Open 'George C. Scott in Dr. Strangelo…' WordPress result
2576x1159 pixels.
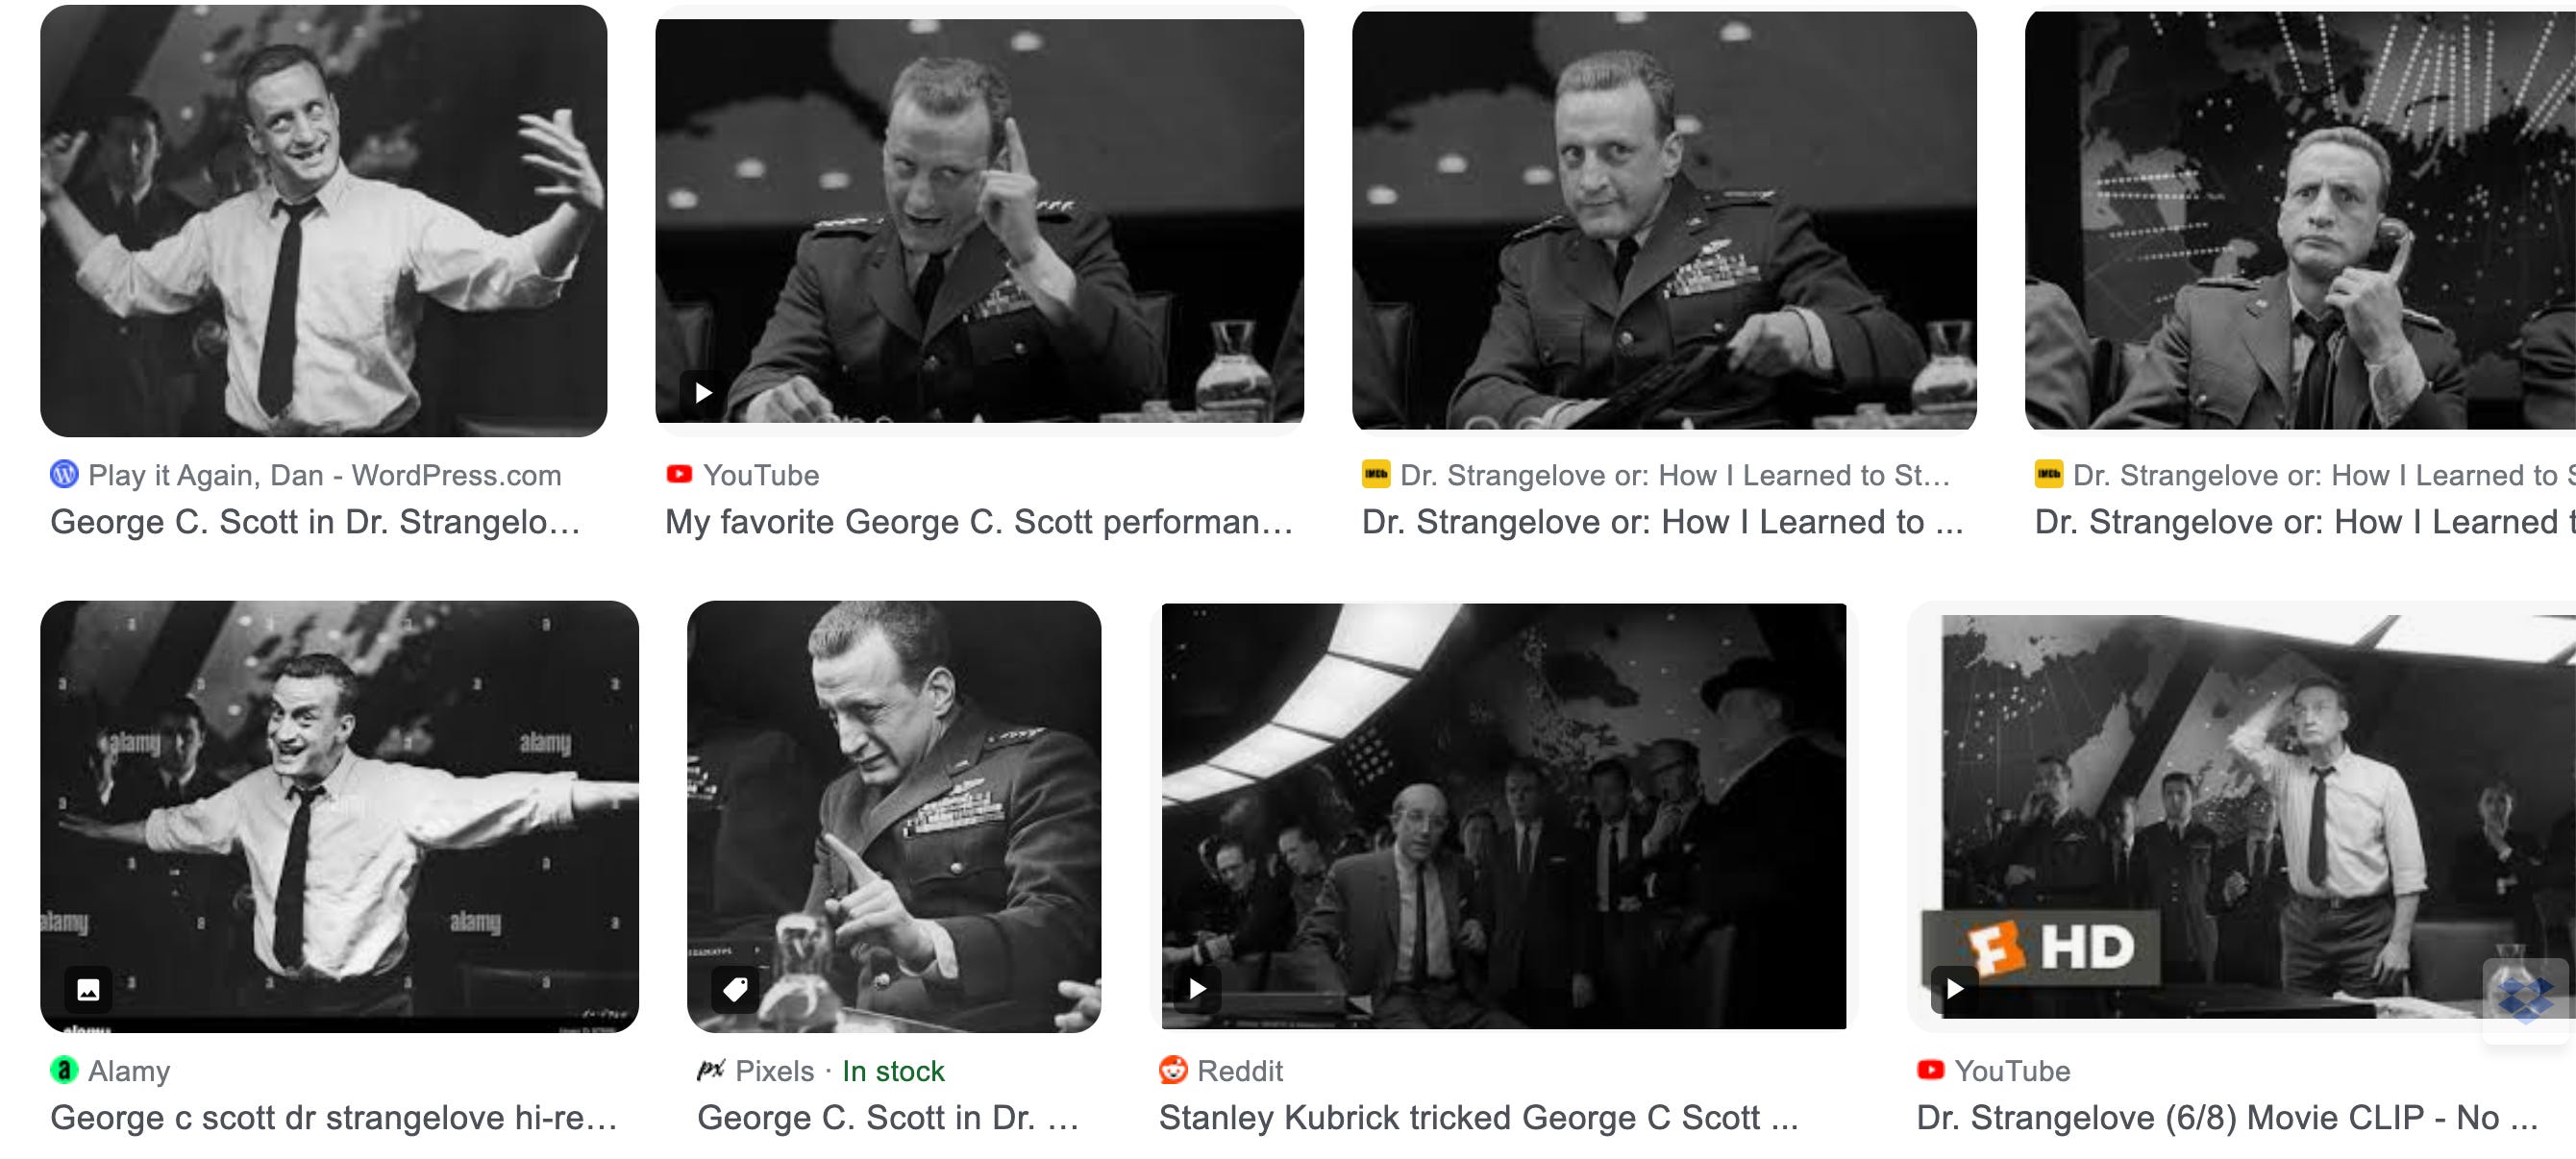click(315, 522)
